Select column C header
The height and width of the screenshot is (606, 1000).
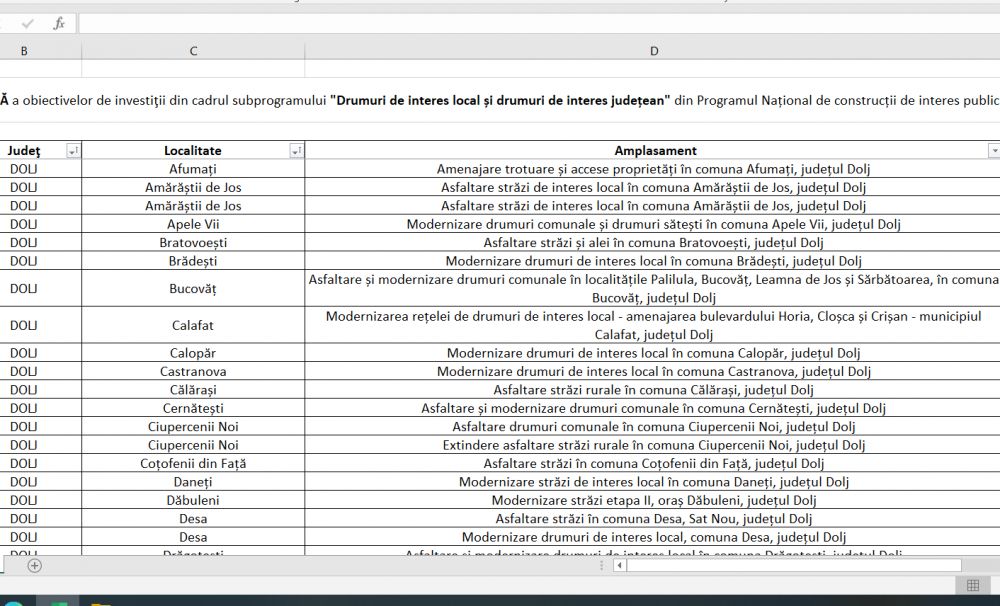pyautogui.click(x=193, y=51)
